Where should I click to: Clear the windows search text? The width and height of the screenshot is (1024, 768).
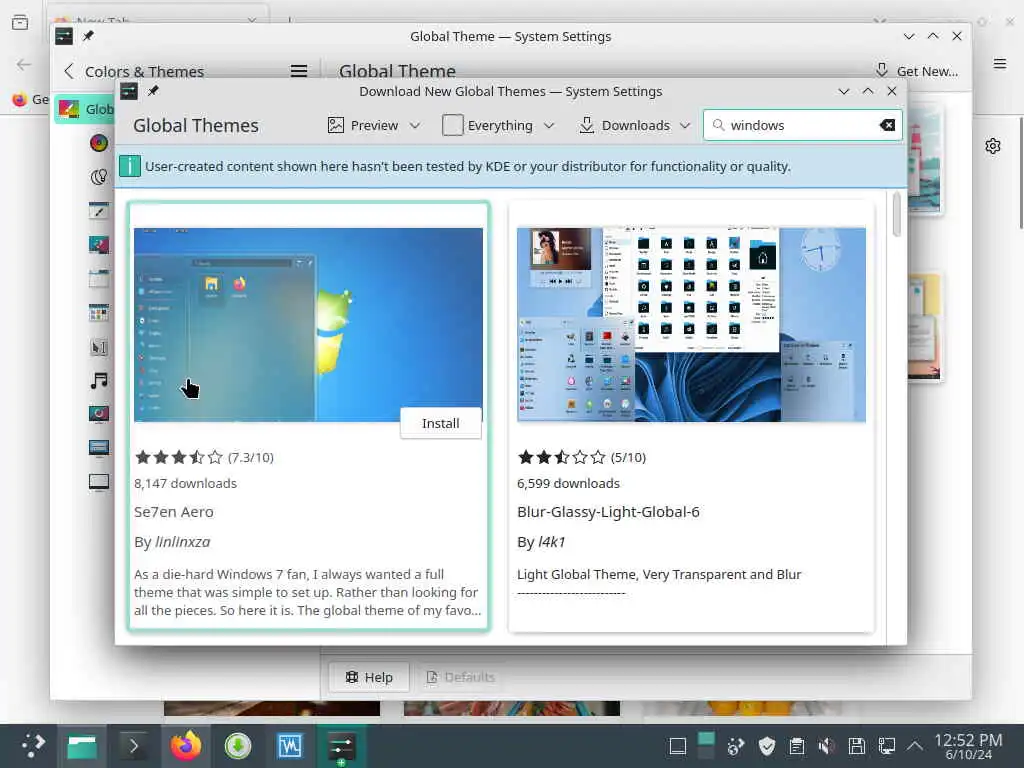(x=887, y=125)
